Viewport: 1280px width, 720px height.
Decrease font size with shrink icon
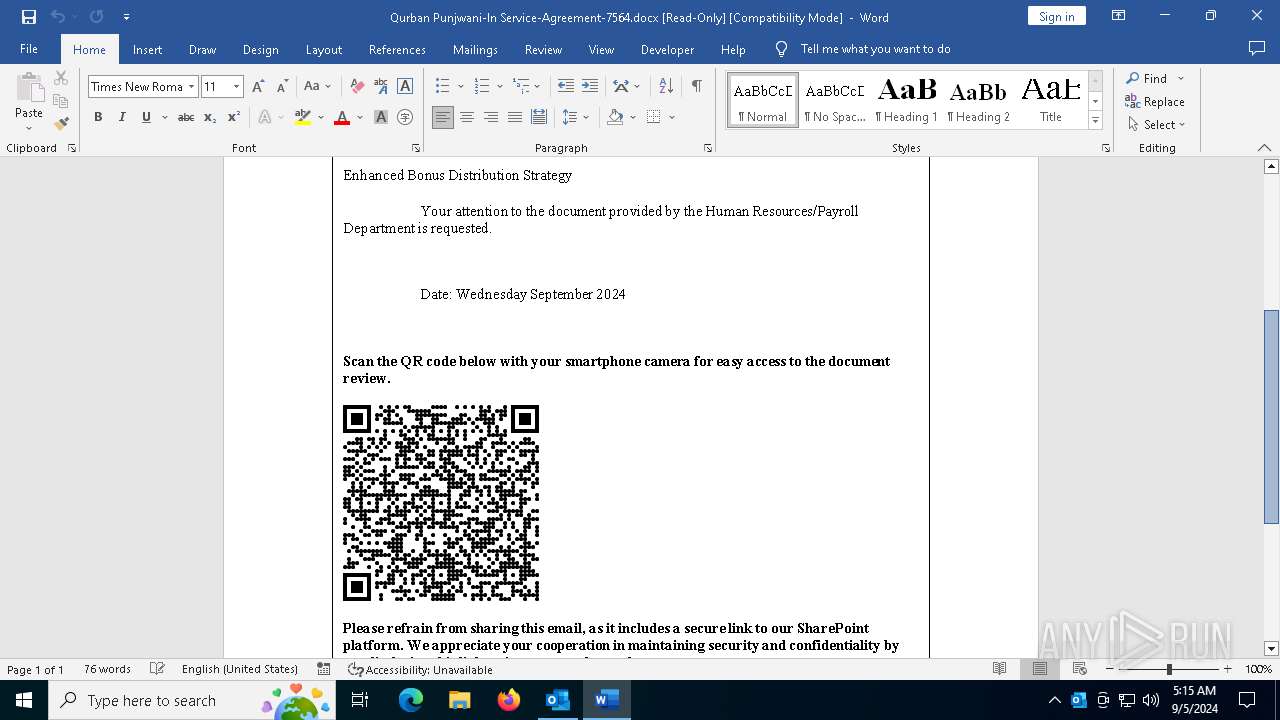[x=282, y=87]
